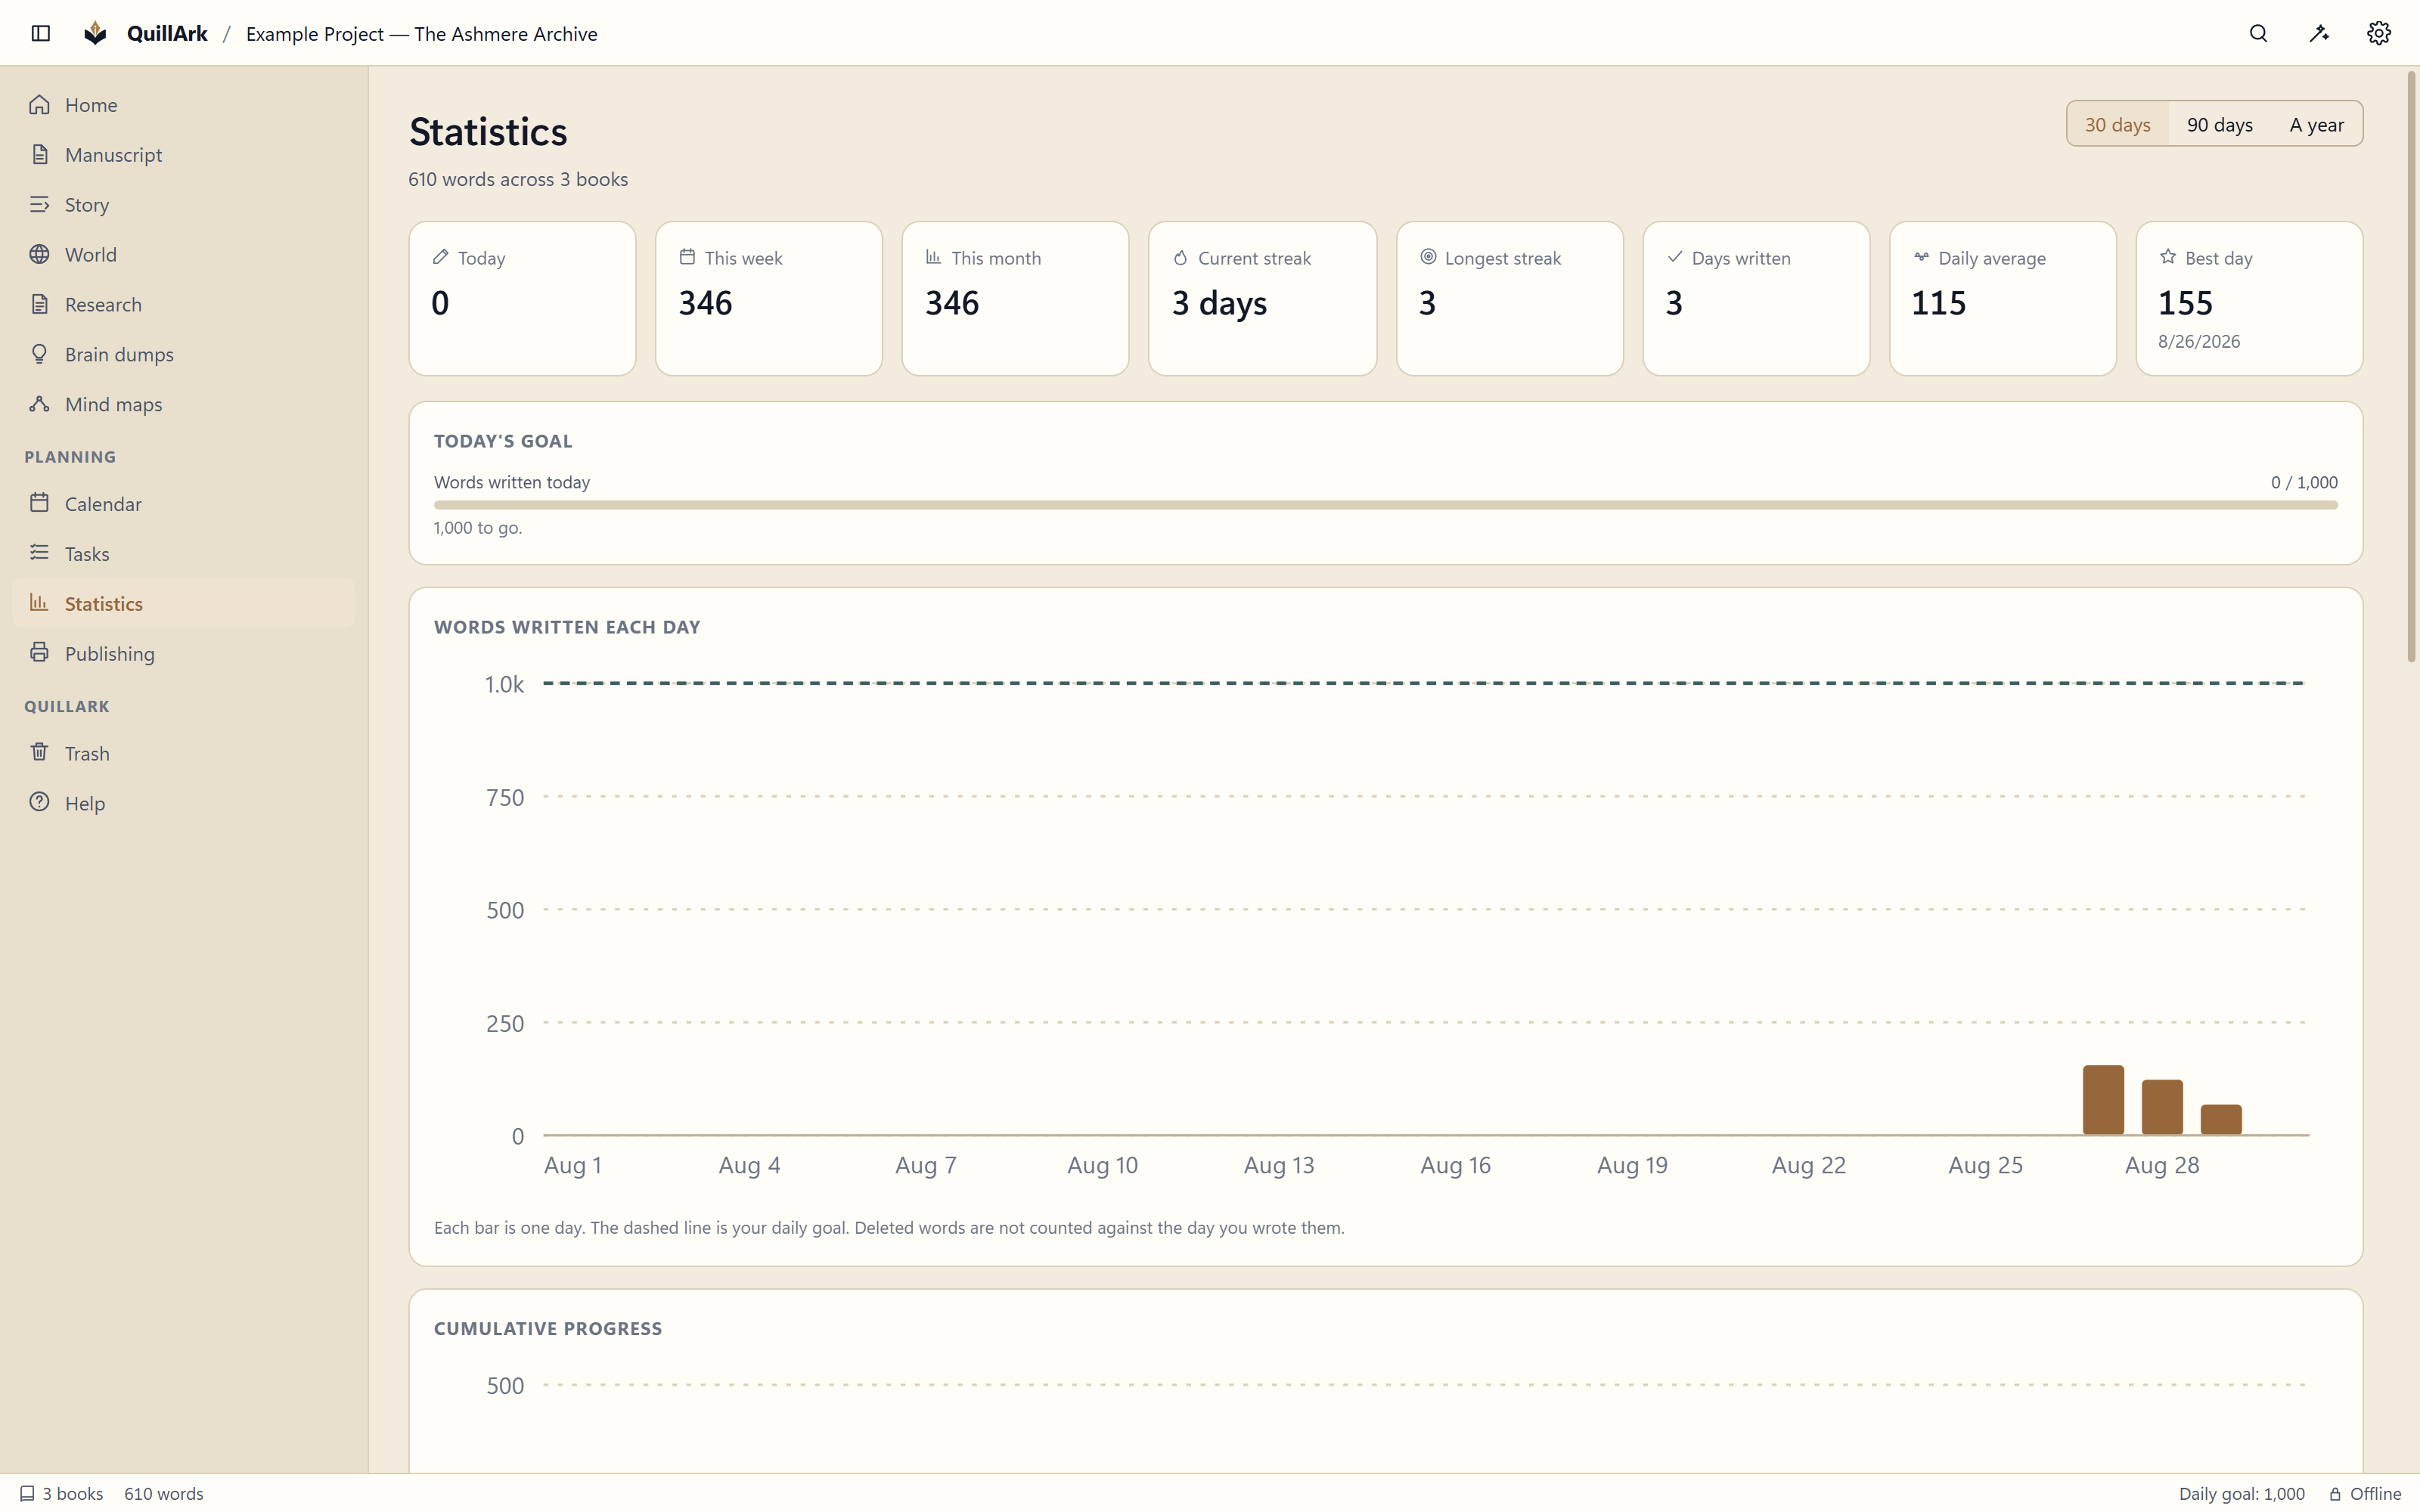Click the Home house icon

[39, 104]
